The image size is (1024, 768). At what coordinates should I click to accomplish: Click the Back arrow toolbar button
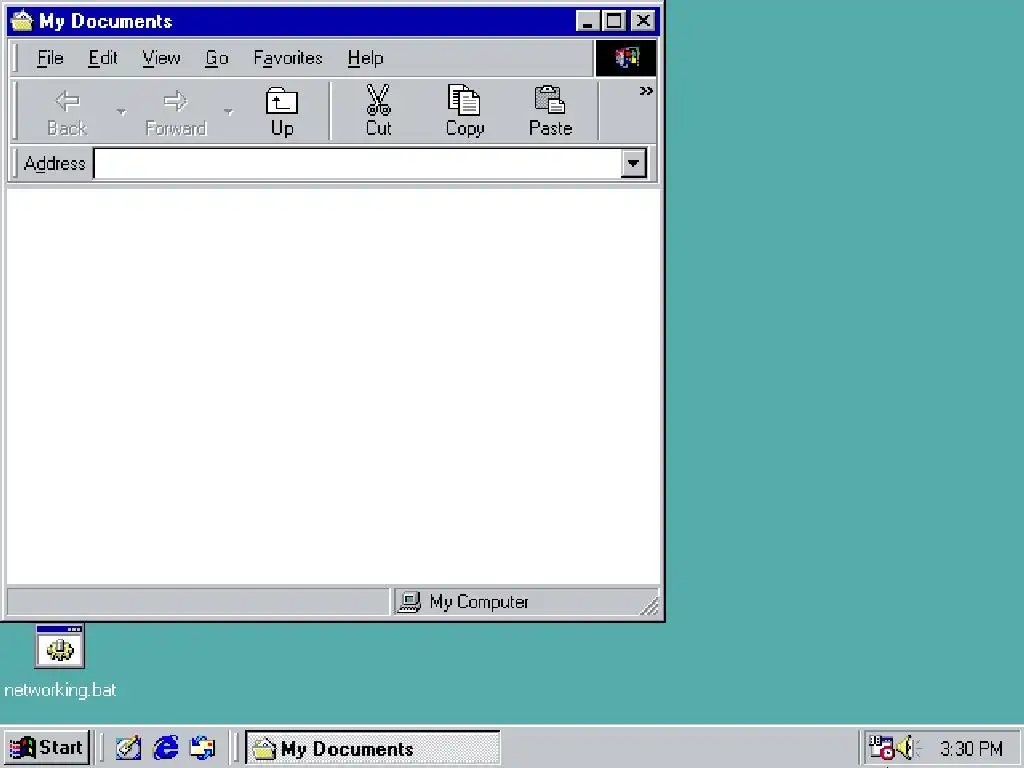click(67, 111)
